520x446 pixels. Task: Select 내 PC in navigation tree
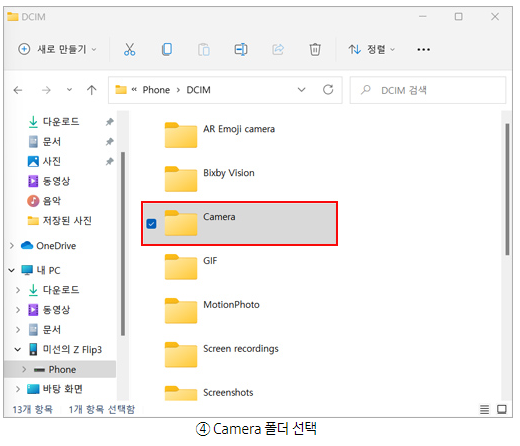(41, 270)
